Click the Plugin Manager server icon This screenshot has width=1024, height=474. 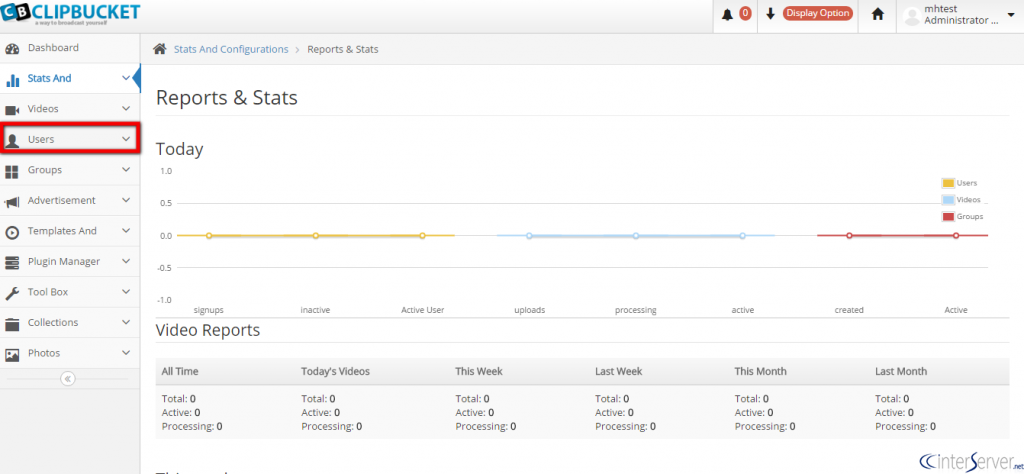click(12, 262)
